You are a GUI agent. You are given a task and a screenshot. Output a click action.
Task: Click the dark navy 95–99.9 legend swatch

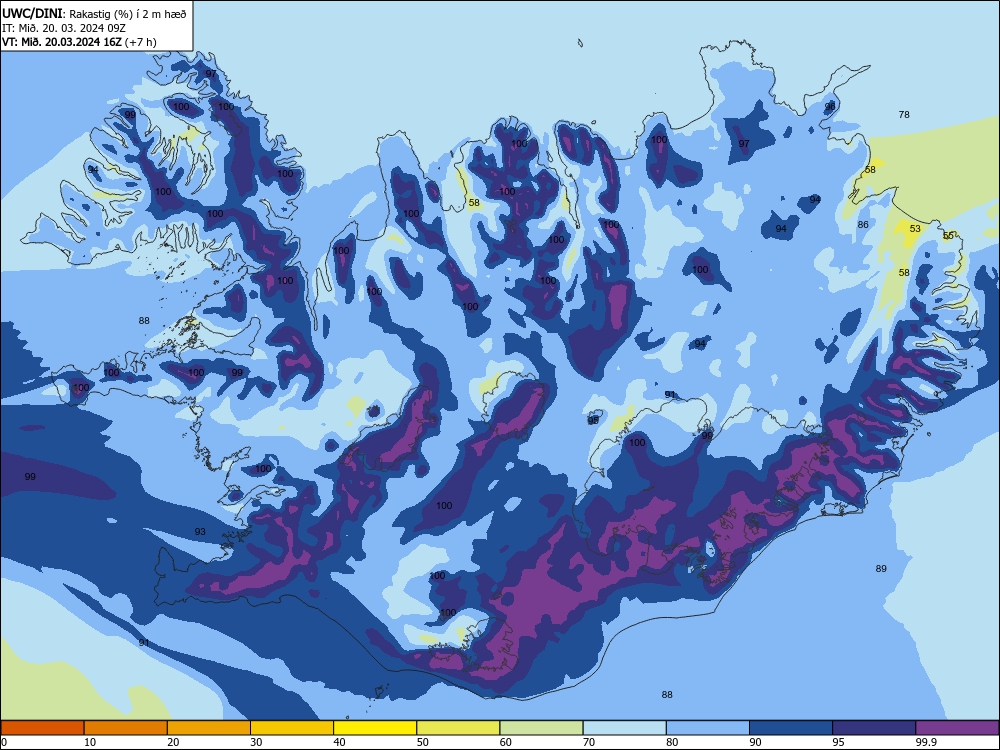pyautogui.click(x=874, y=728)
